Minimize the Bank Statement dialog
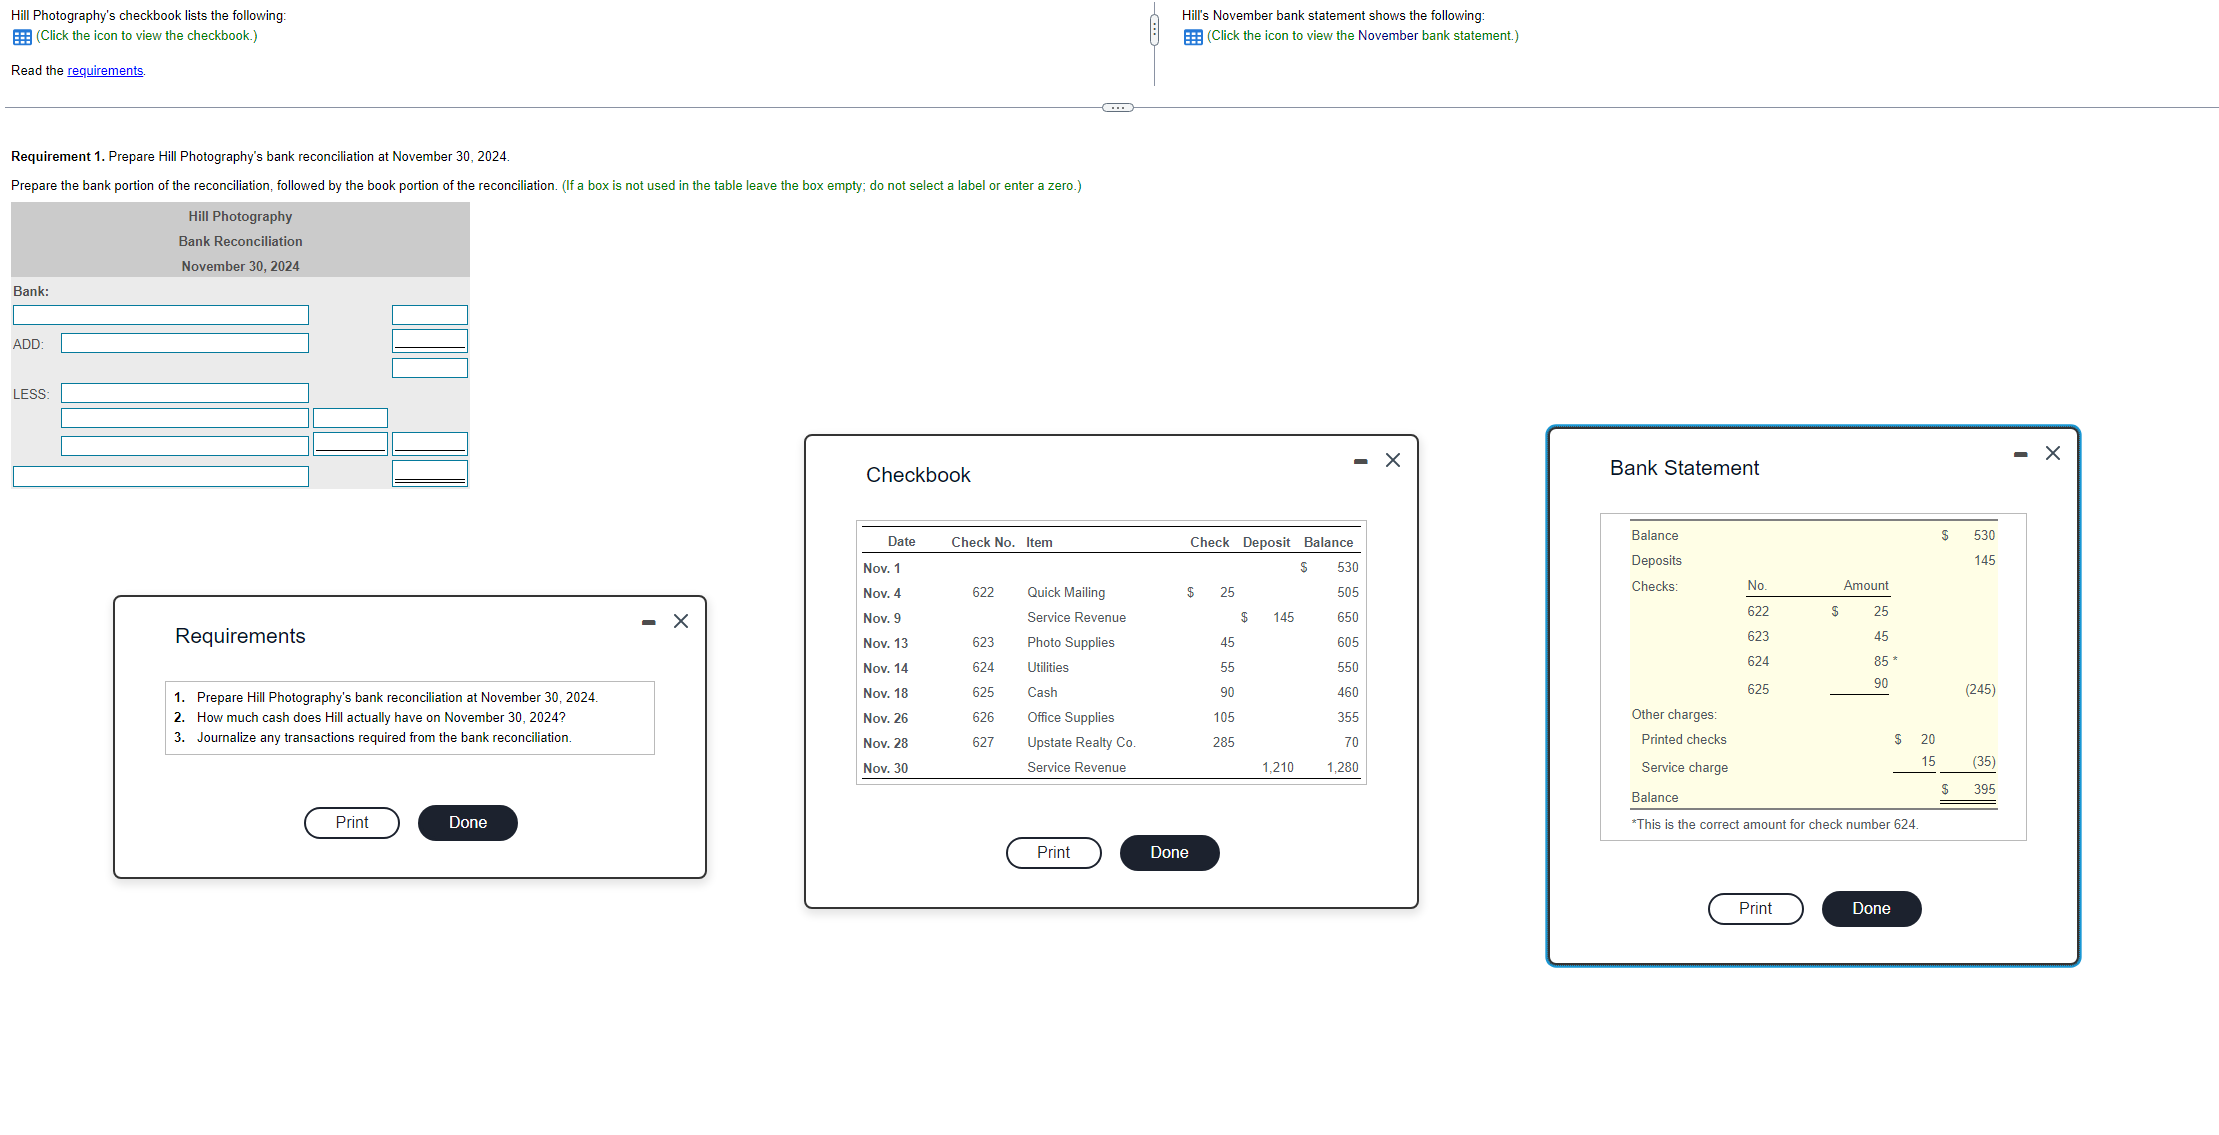The width and height of the screenshot is (2219, 1135). point(2020,454)
